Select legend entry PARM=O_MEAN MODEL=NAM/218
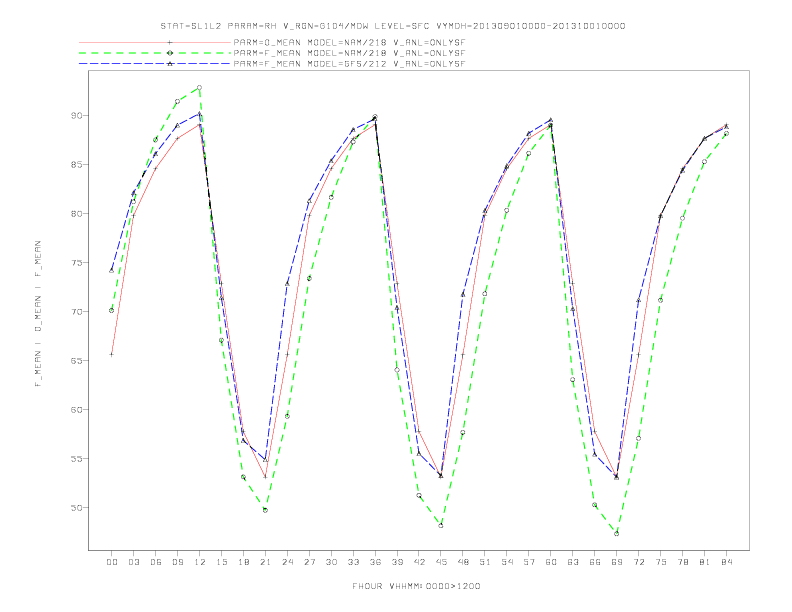Image resolution: width=792 pixels, height=612 pixels. click(349, 42)
